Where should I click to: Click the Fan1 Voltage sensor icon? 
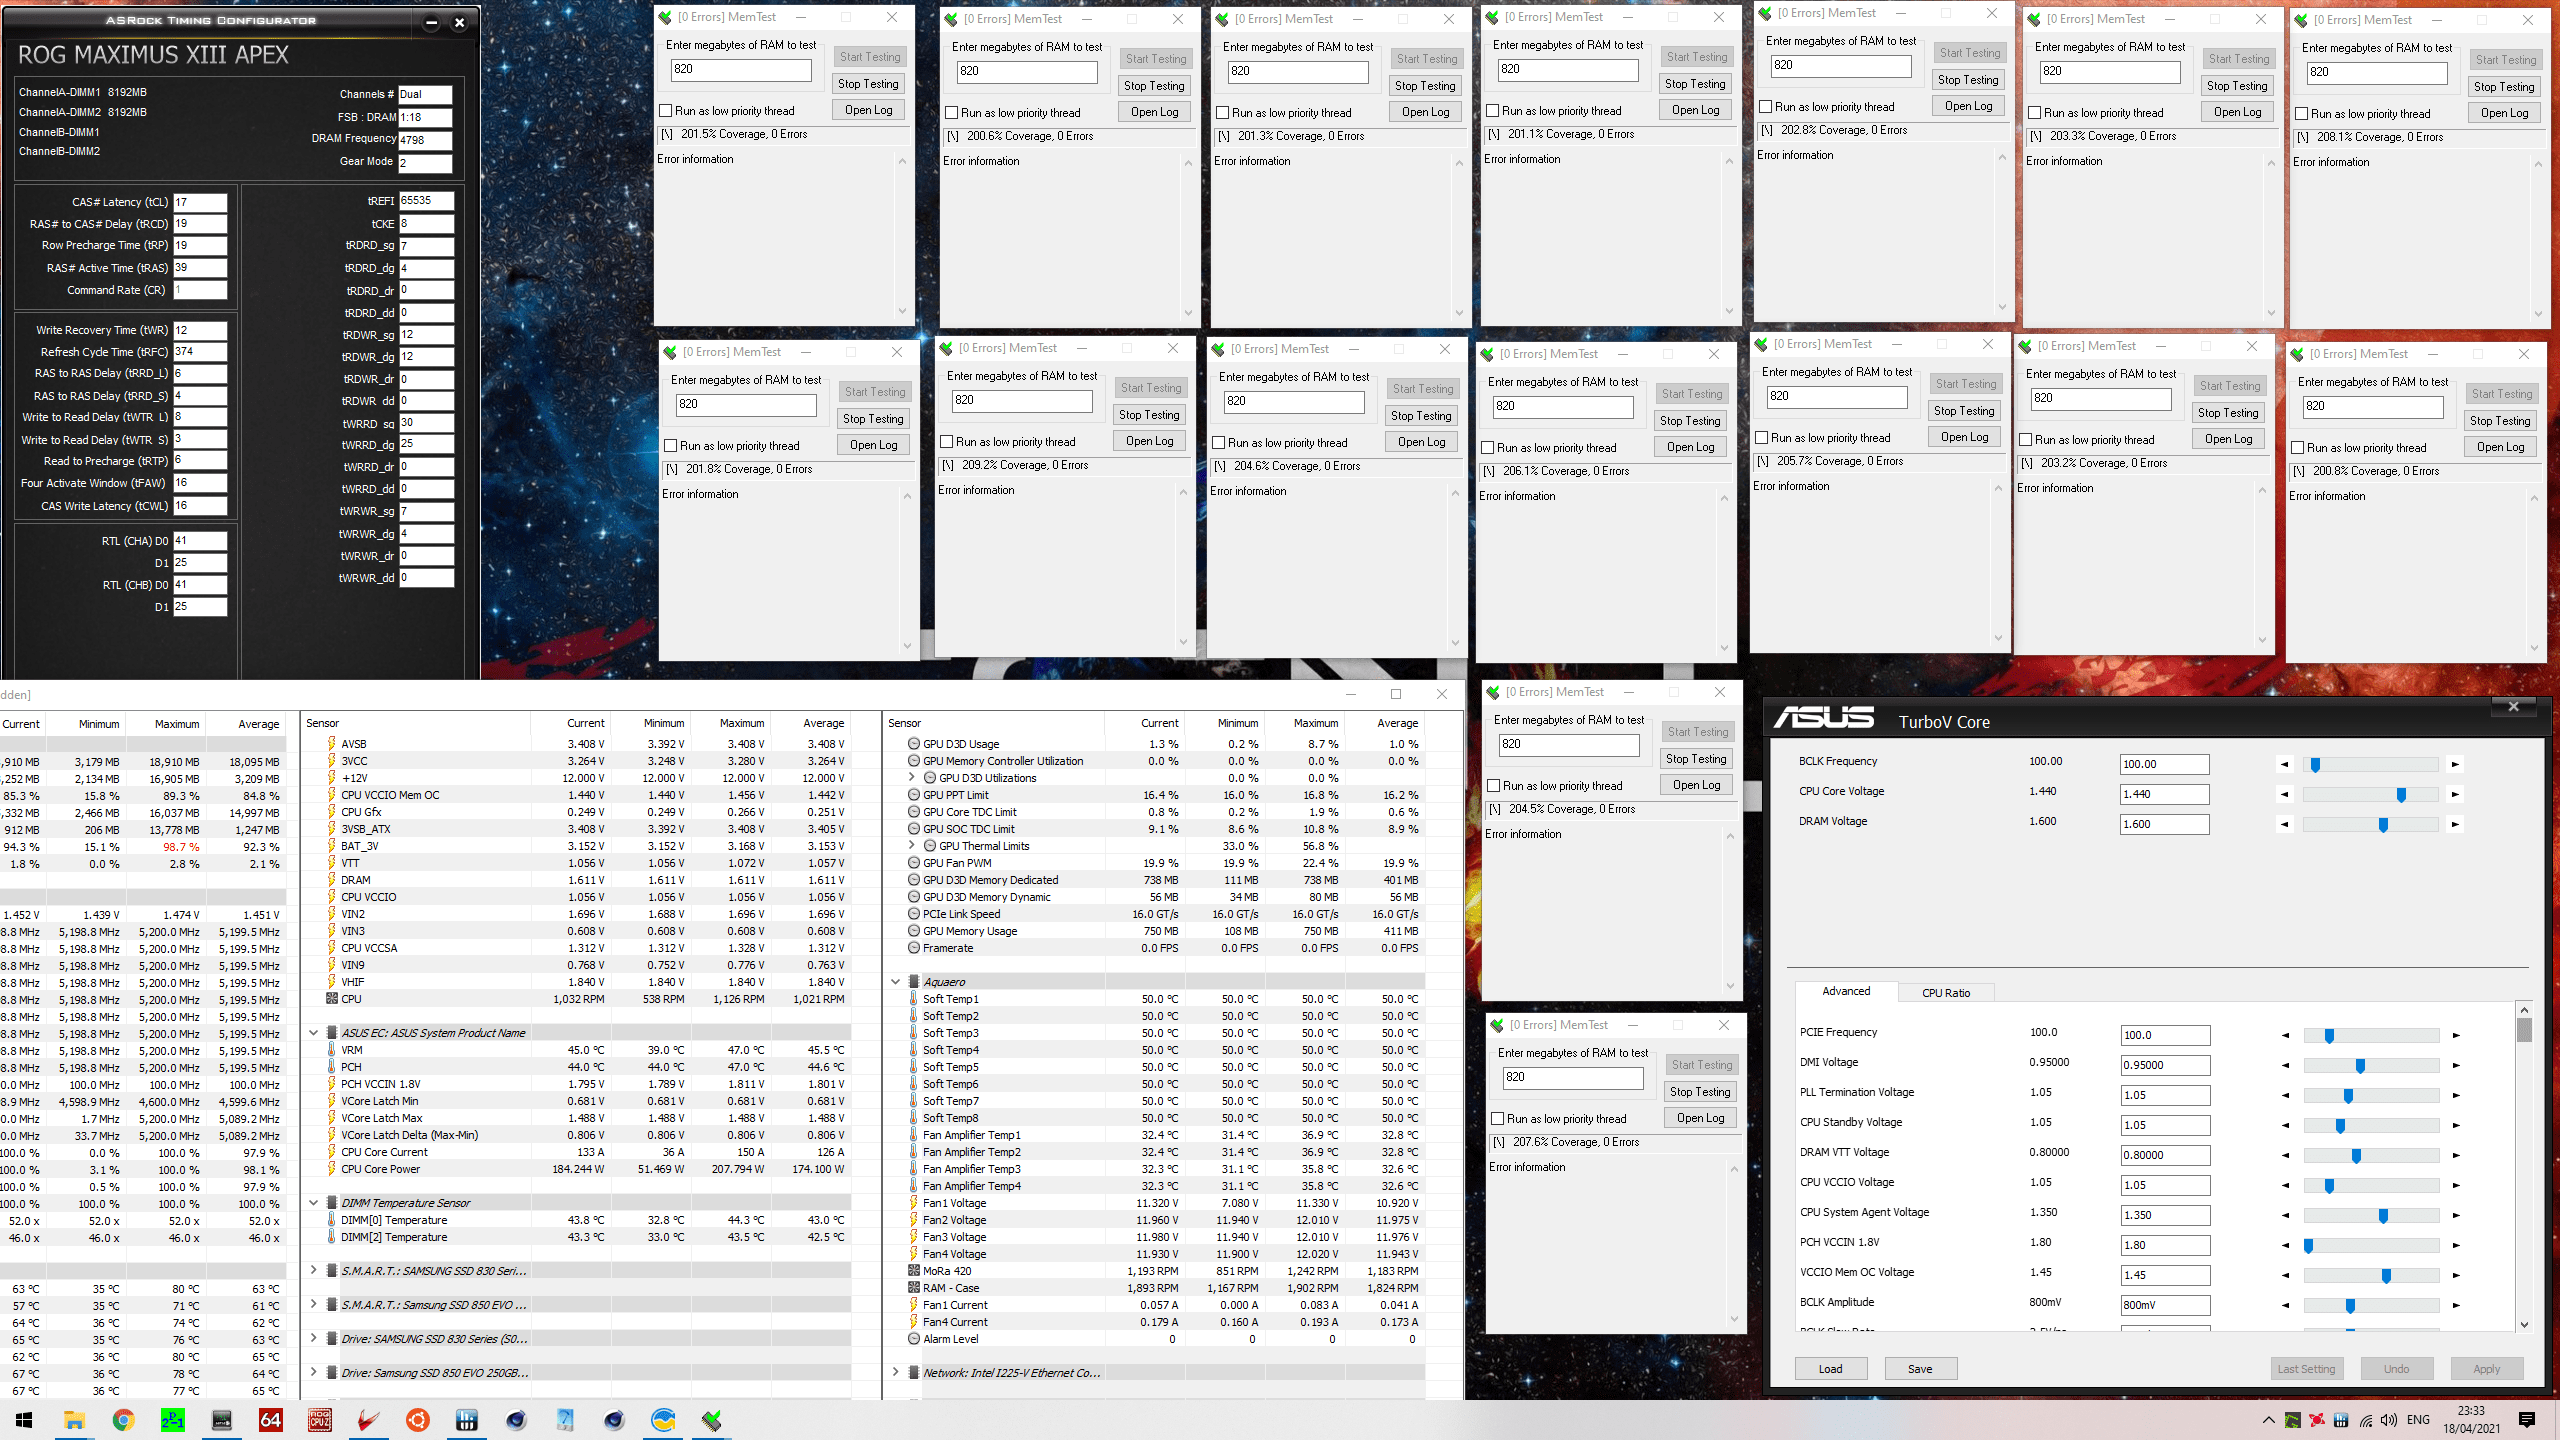coord(914,1203)
